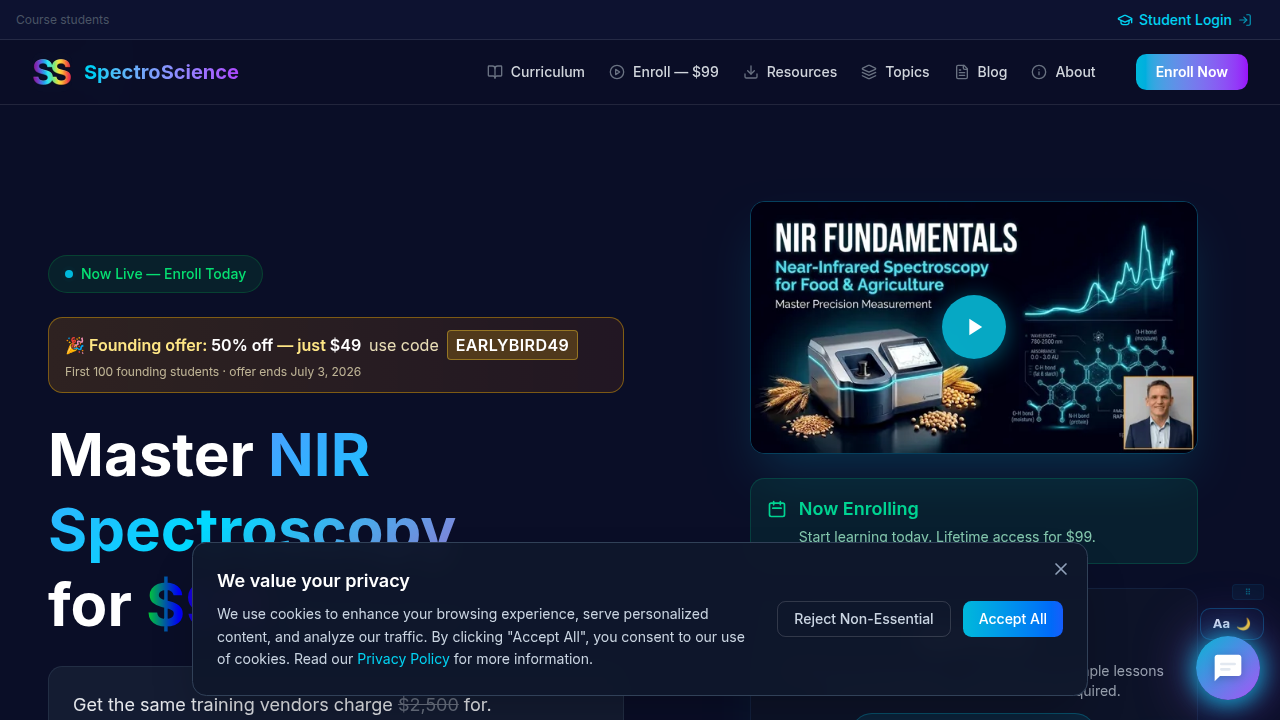Click the struck-through $2,500 price

pos(428,705)
